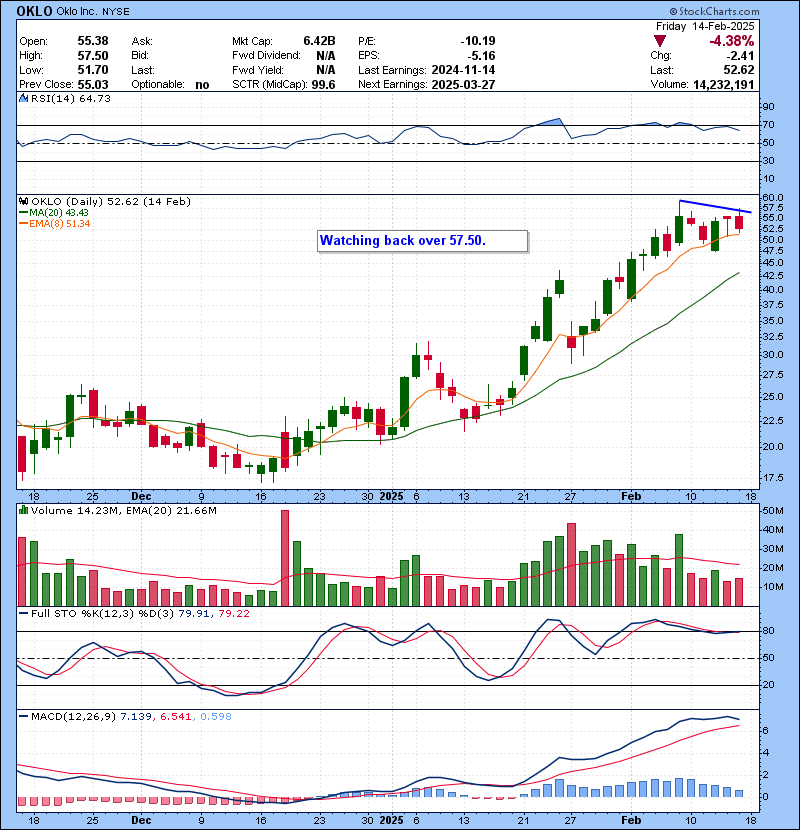Click the red down-triangle change indicator

click(x=660, y=41)
